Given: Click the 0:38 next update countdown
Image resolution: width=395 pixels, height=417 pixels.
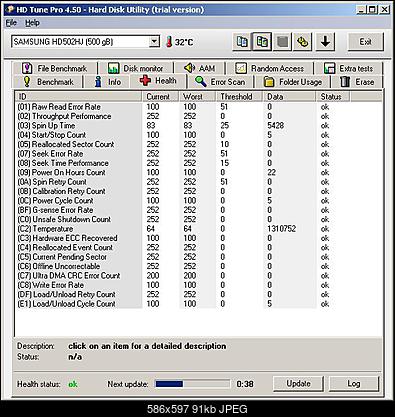Looking at the screenshot, I should pos(245,384).
